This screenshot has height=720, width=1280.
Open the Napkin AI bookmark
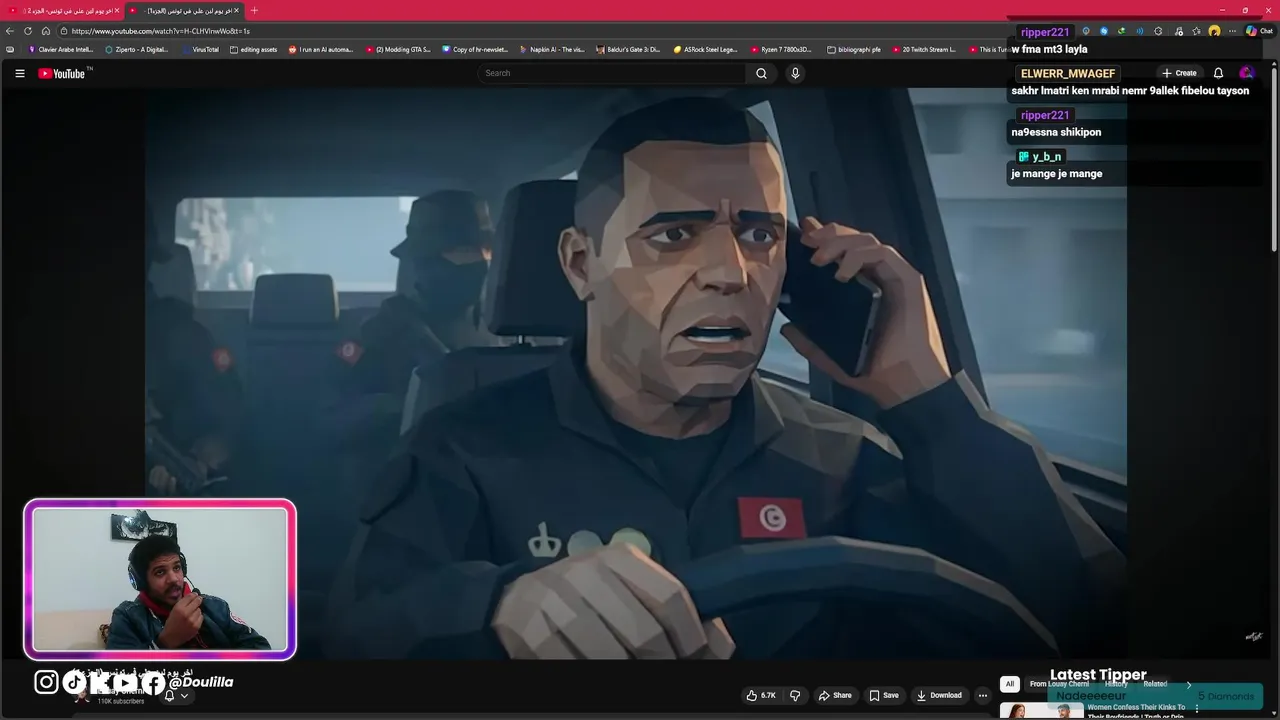pyautogui.click(x=552, y=49)
